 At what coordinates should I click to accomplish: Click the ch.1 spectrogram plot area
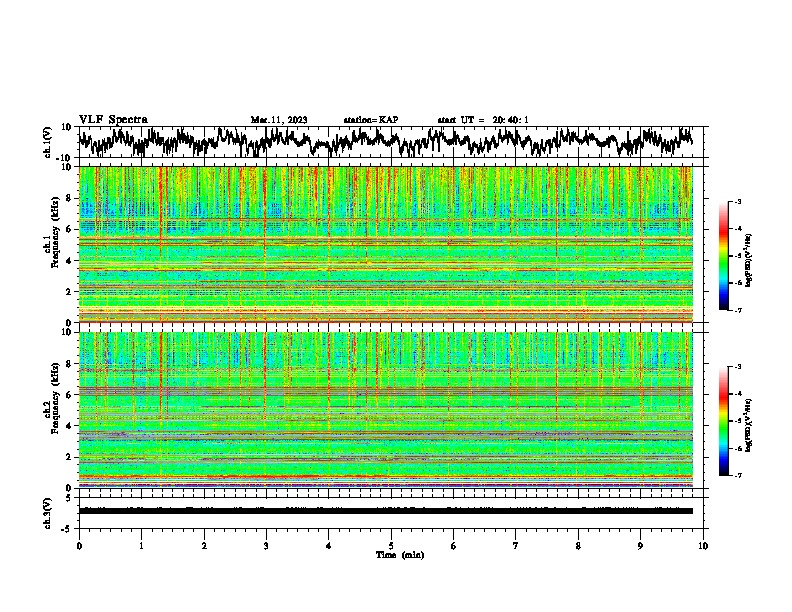coord(386,244)
